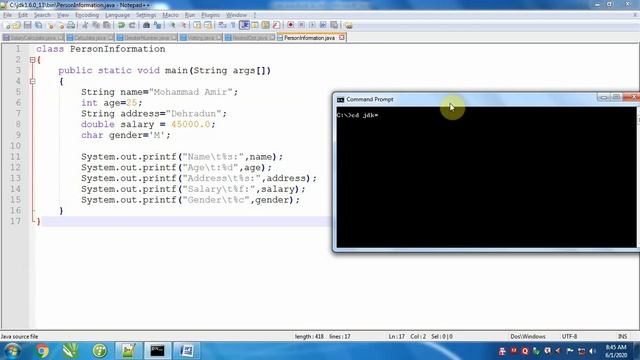
Task: Toggle Word Wrap in the toolbar
Action: click(x=222, y=25)
